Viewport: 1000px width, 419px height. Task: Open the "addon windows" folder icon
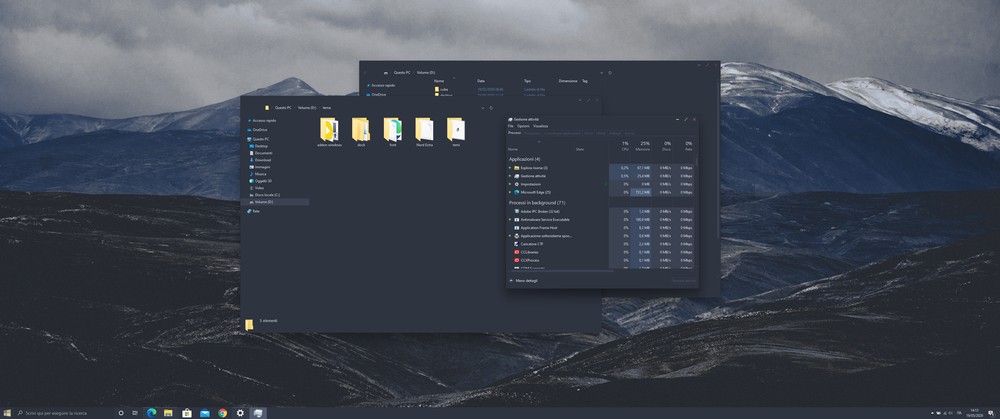pyautogui.click(x=329, y=130)
